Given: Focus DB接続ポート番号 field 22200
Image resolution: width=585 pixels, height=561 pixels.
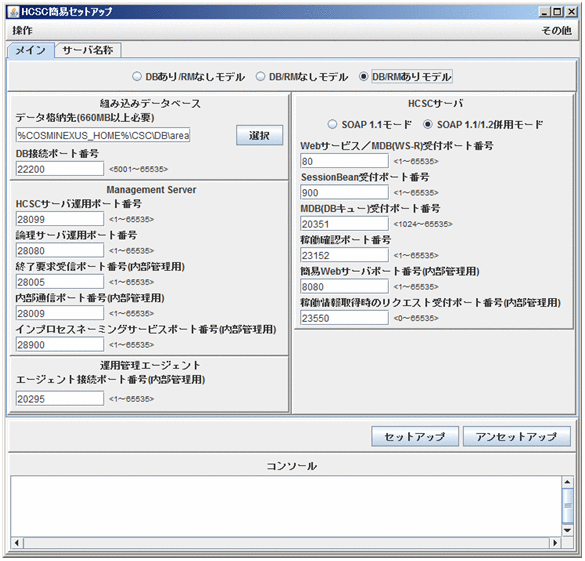Looking at the screenshot, I should (x=60, y=169).
